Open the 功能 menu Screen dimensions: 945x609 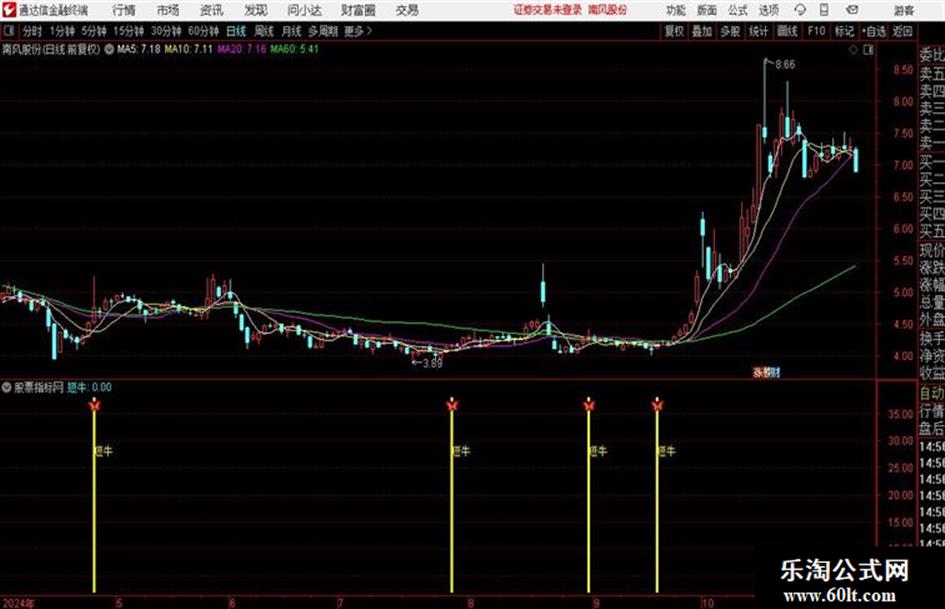click(x=676, y=10)
